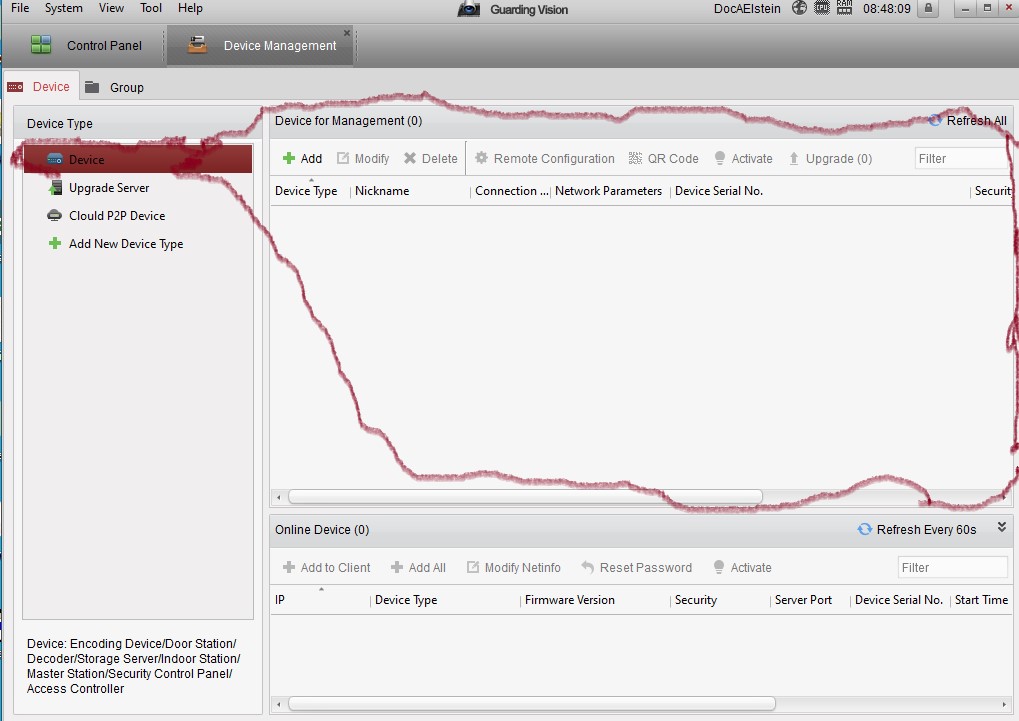1019x721 pixels.
Task: Click right arrow of Online Device scrollbar
Action: coord(1004,703)
